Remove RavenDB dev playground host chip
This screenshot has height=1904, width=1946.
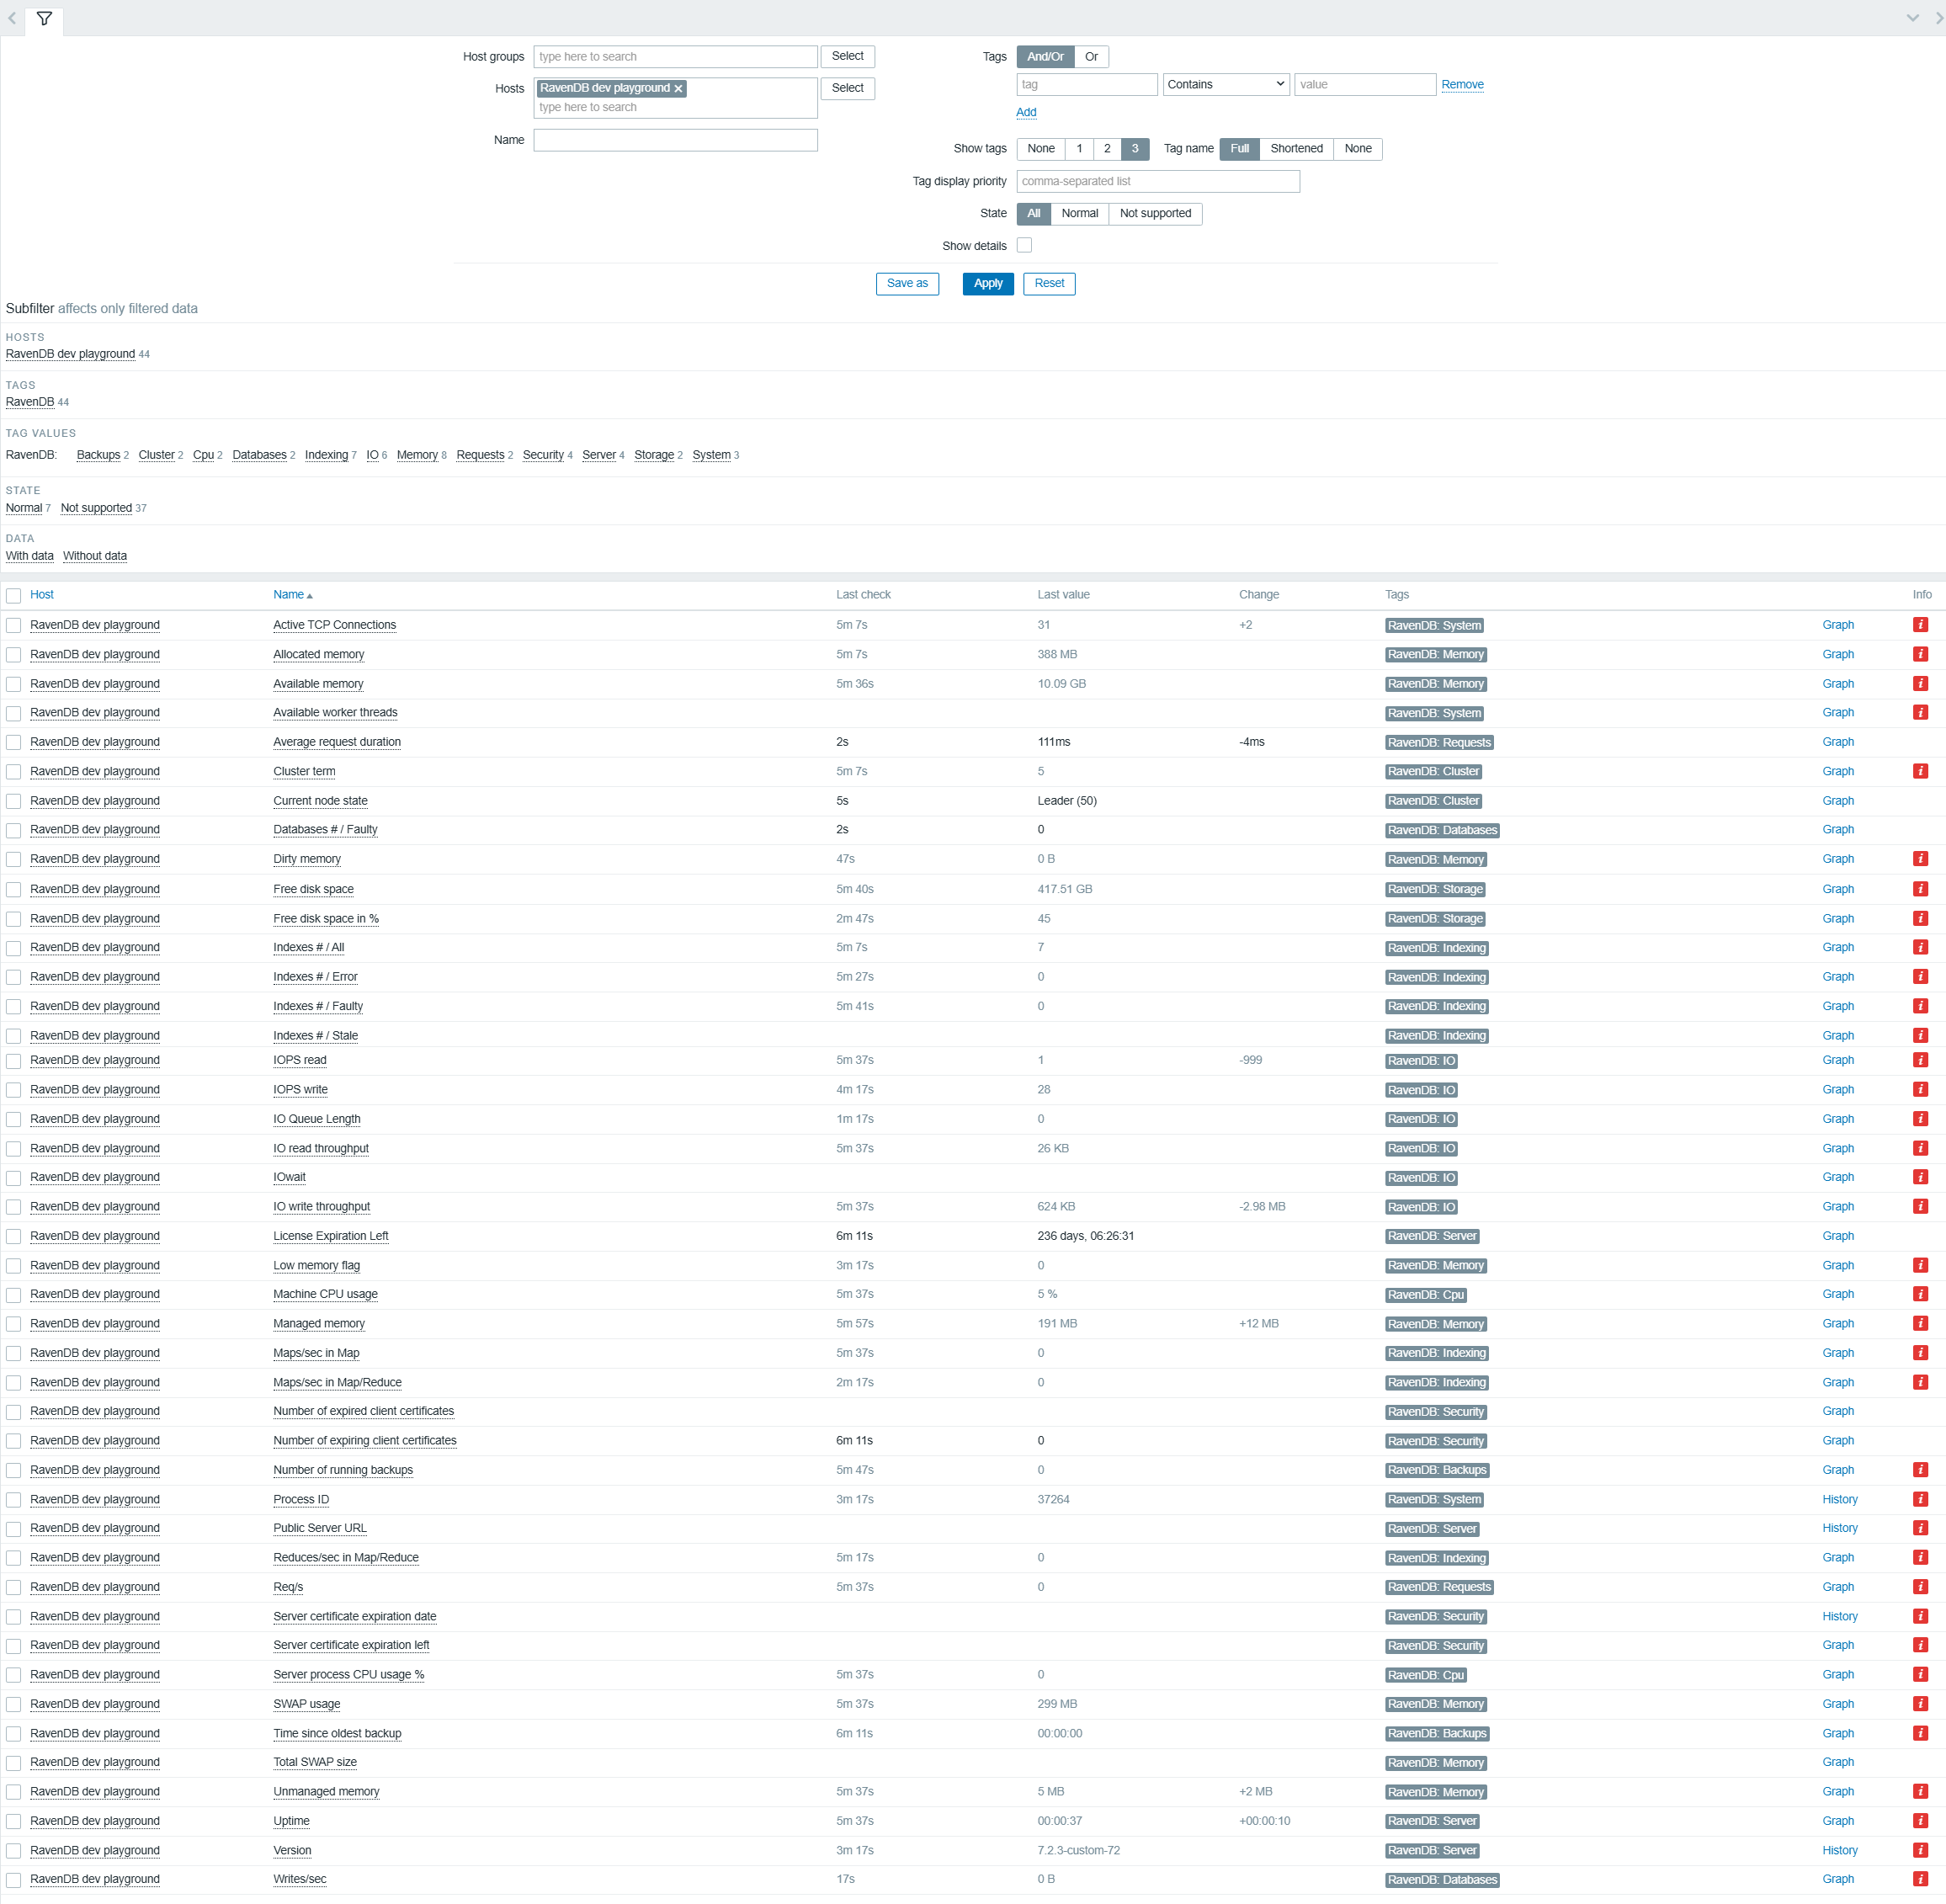coord(678,89)
